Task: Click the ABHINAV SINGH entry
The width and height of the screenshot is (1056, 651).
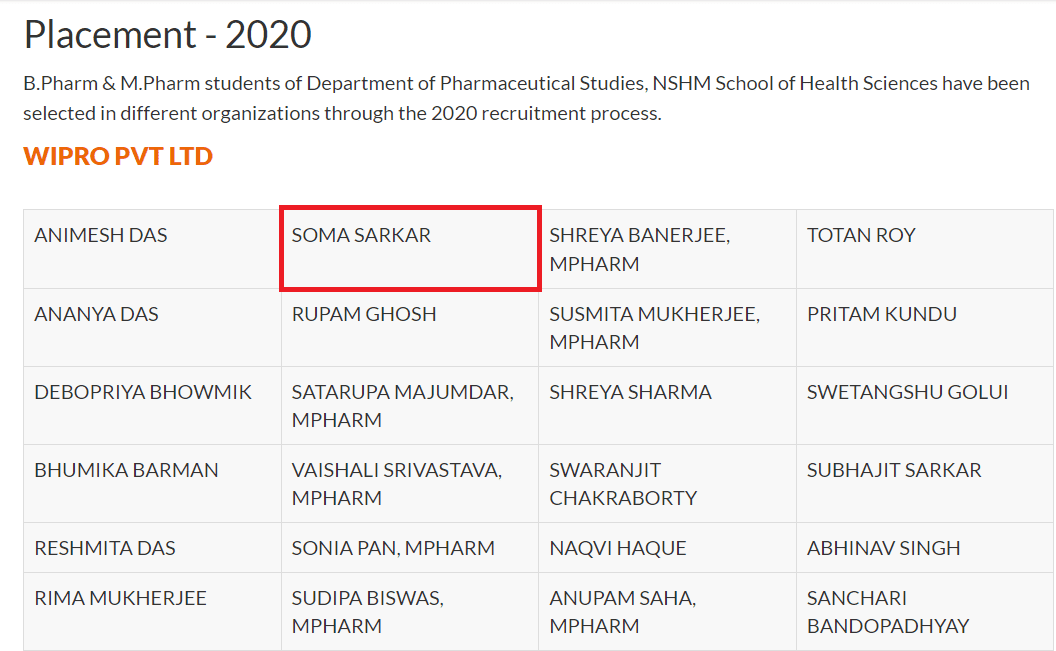Action: (924, 548)
